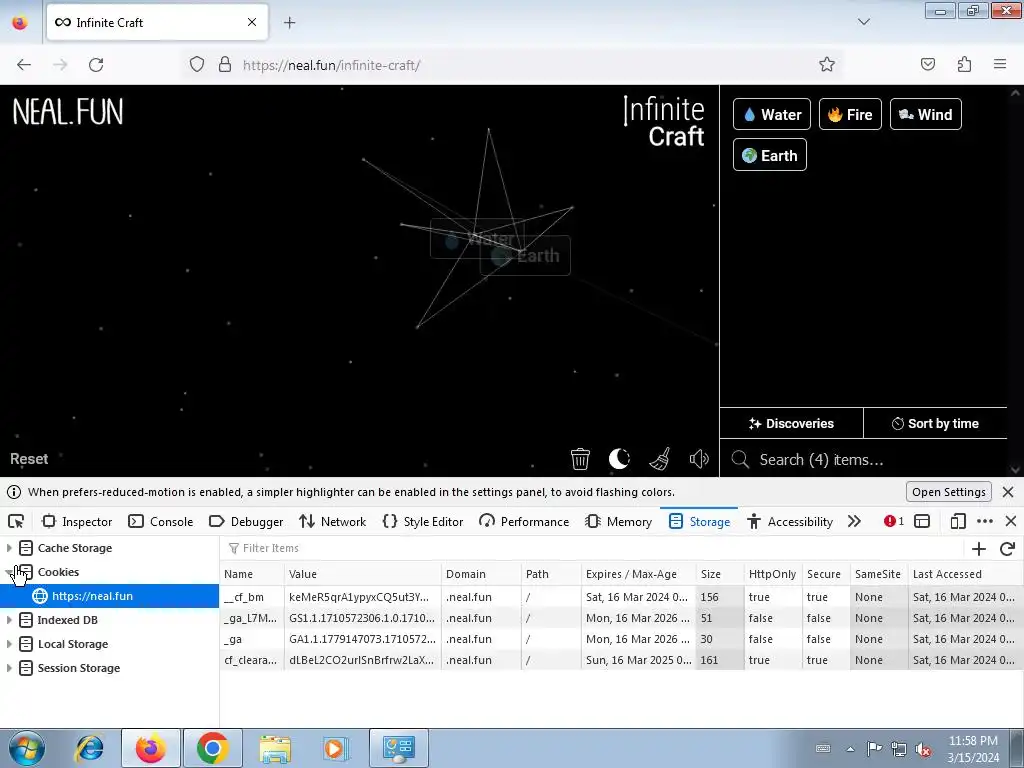Click the NEAL.FUN logo
Viewport: 1024px width, 768px height.
tap(68, 112)
